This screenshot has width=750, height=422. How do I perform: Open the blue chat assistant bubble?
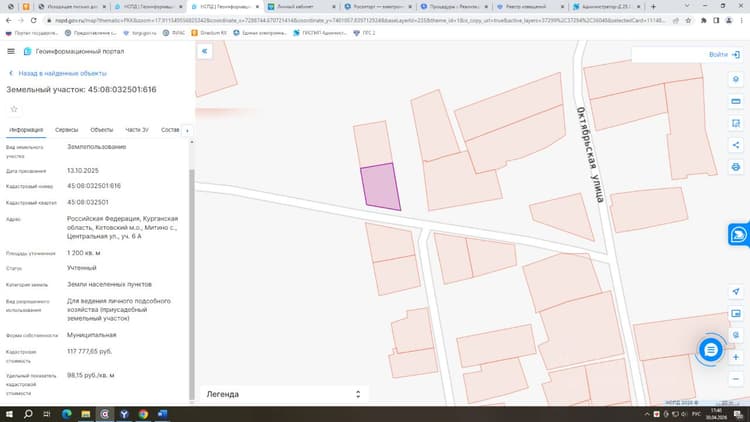710,350
